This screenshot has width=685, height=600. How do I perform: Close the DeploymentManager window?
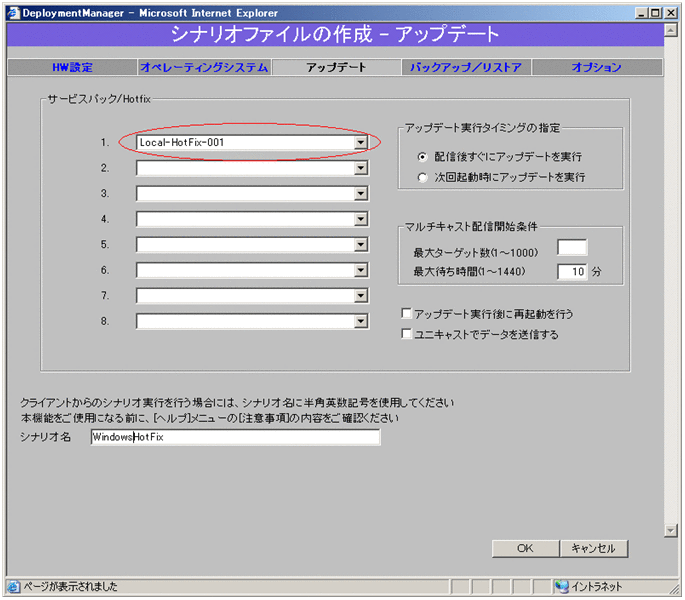coord(671,13)
